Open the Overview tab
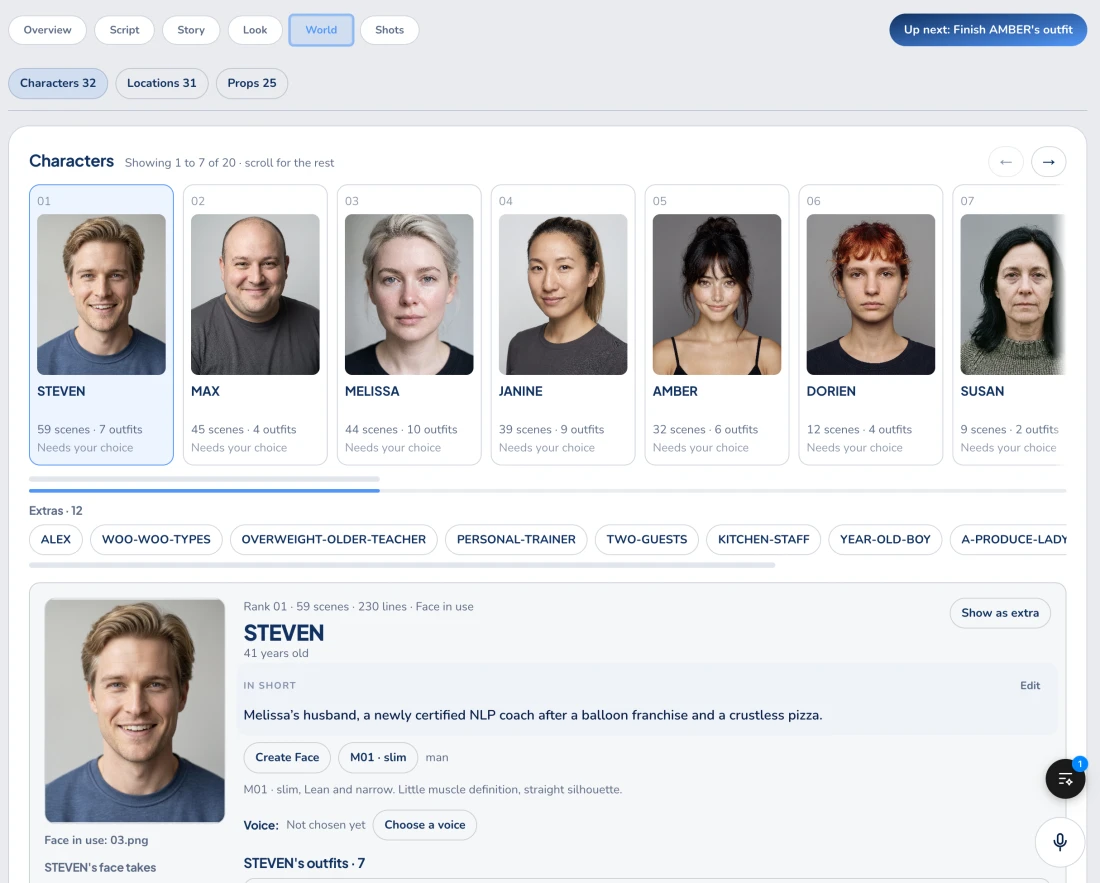1100x883 pixels. tap(48, 30)
